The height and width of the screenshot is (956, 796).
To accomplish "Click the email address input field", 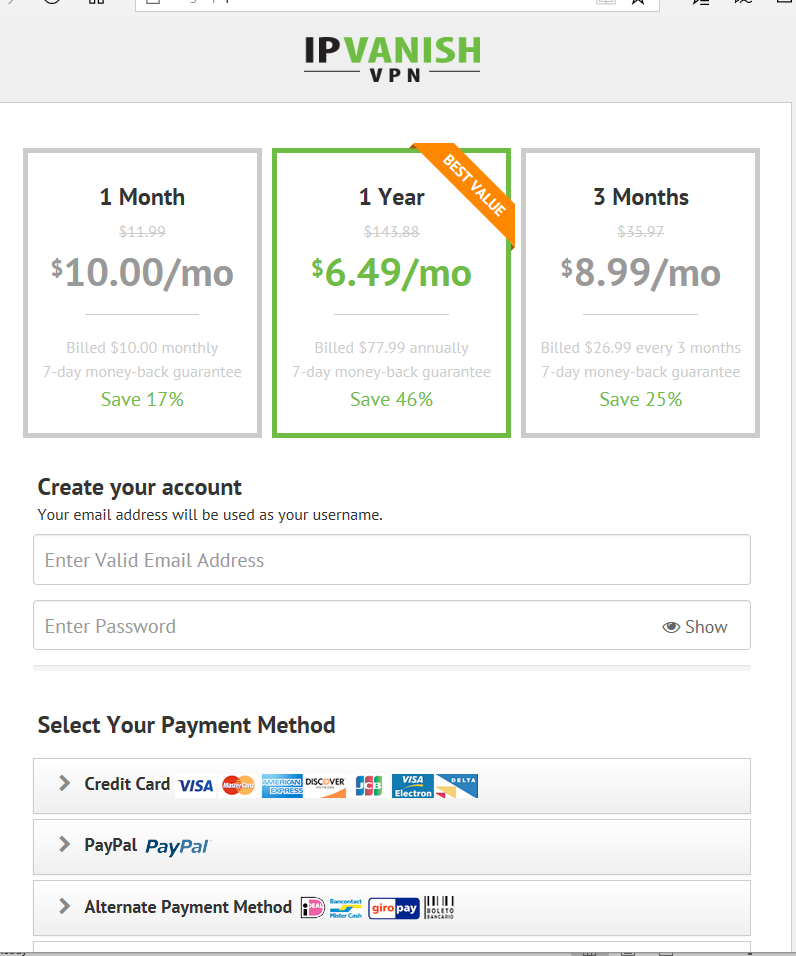I will (392, 560).
